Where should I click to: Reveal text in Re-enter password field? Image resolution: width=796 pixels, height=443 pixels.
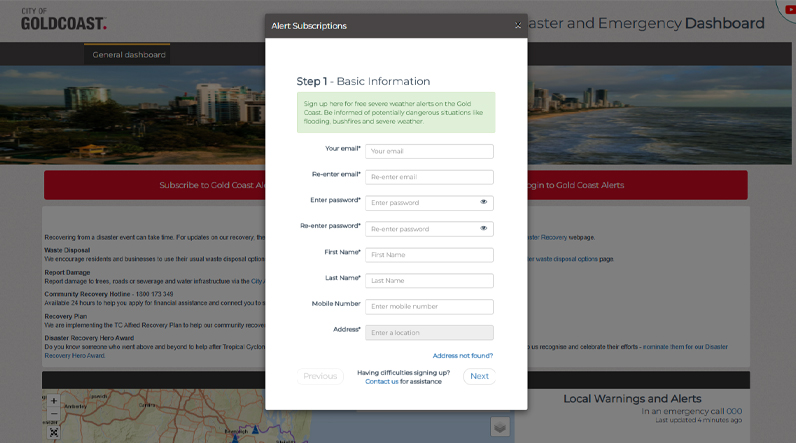click(483, 228)
